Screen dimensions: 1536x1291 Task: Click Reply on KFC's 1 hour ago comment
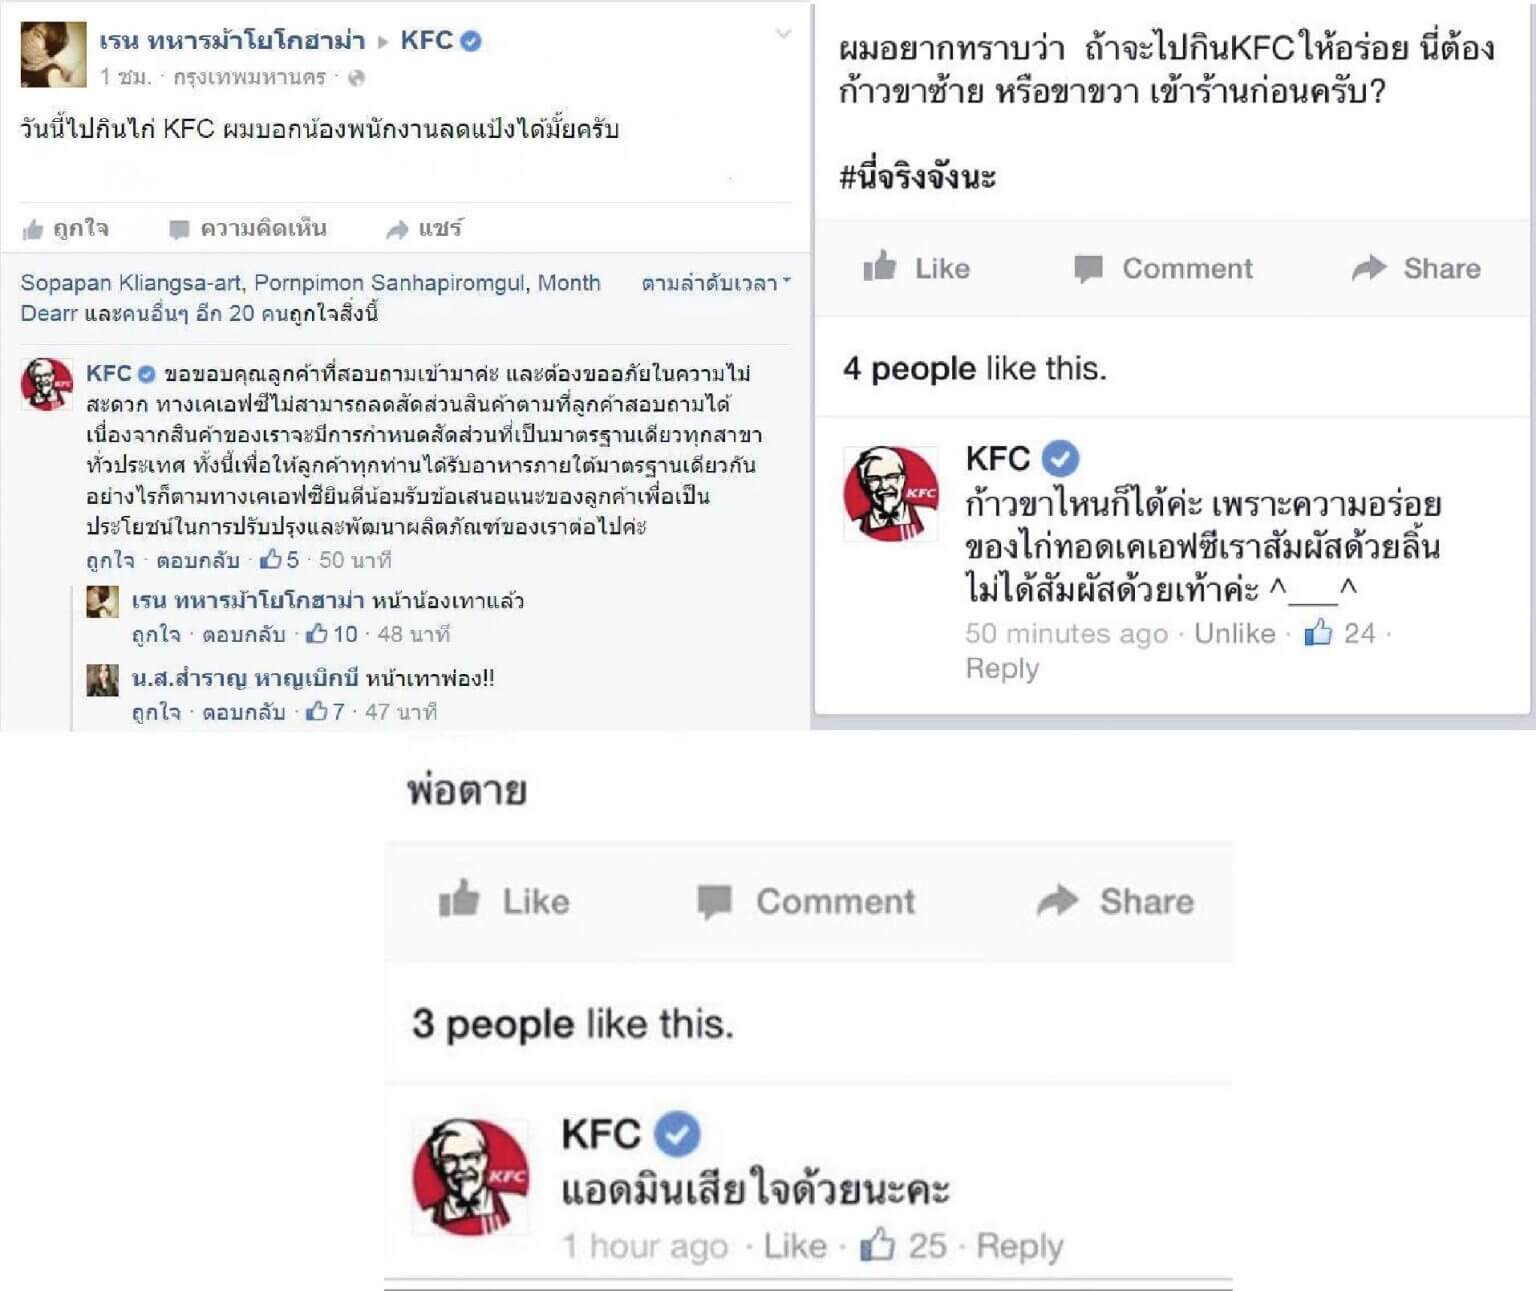click(x=1019, y=1246)
